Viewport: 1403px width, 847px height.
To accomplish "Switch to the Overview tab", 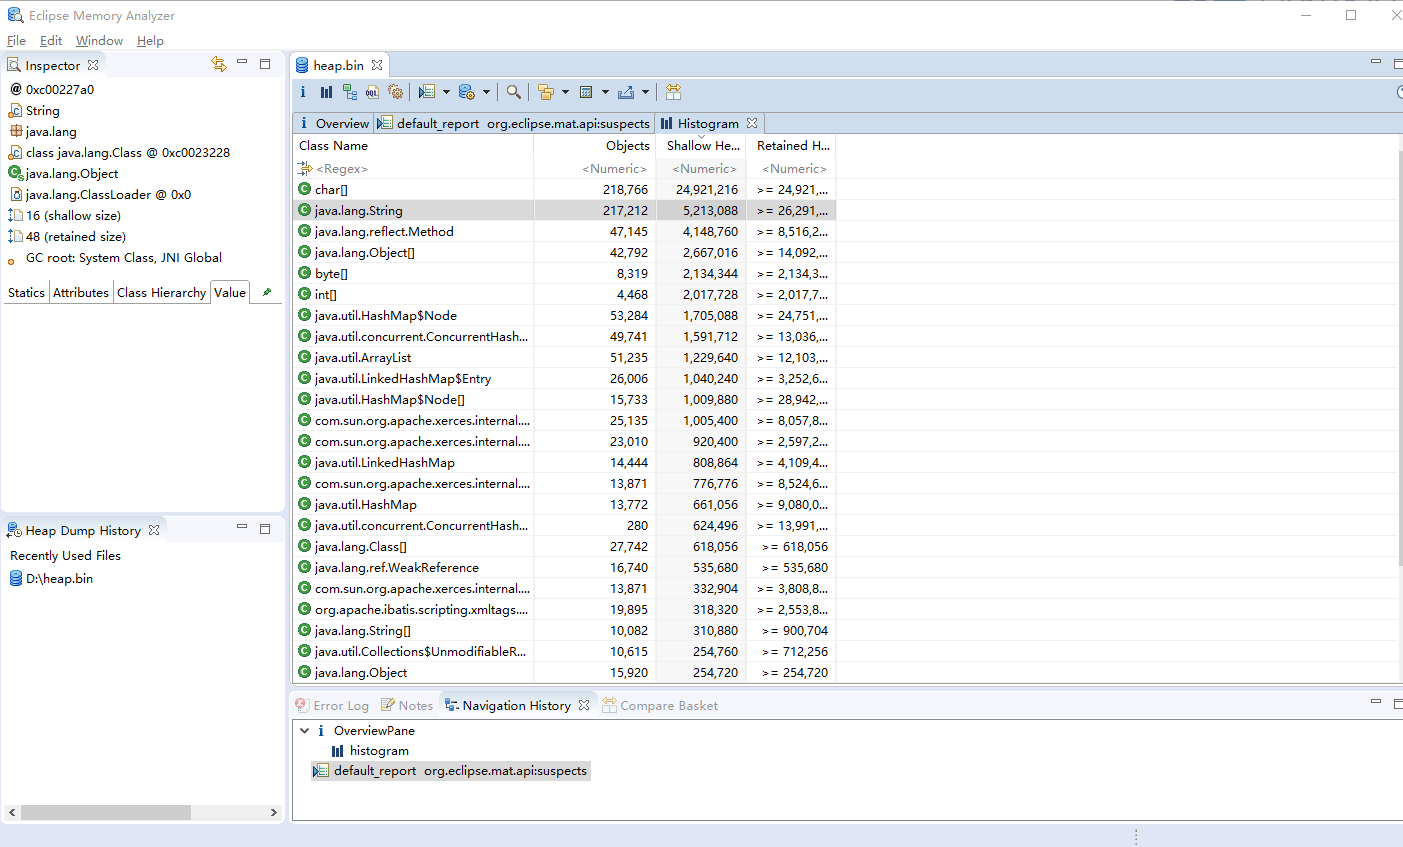I will click(x=334, y=123).
